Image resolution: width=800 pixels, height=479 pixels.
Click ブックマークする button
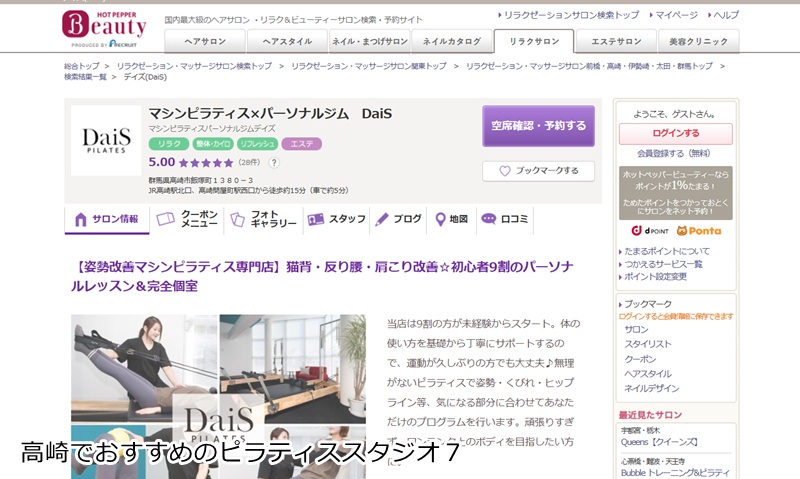tap(538, 171)
